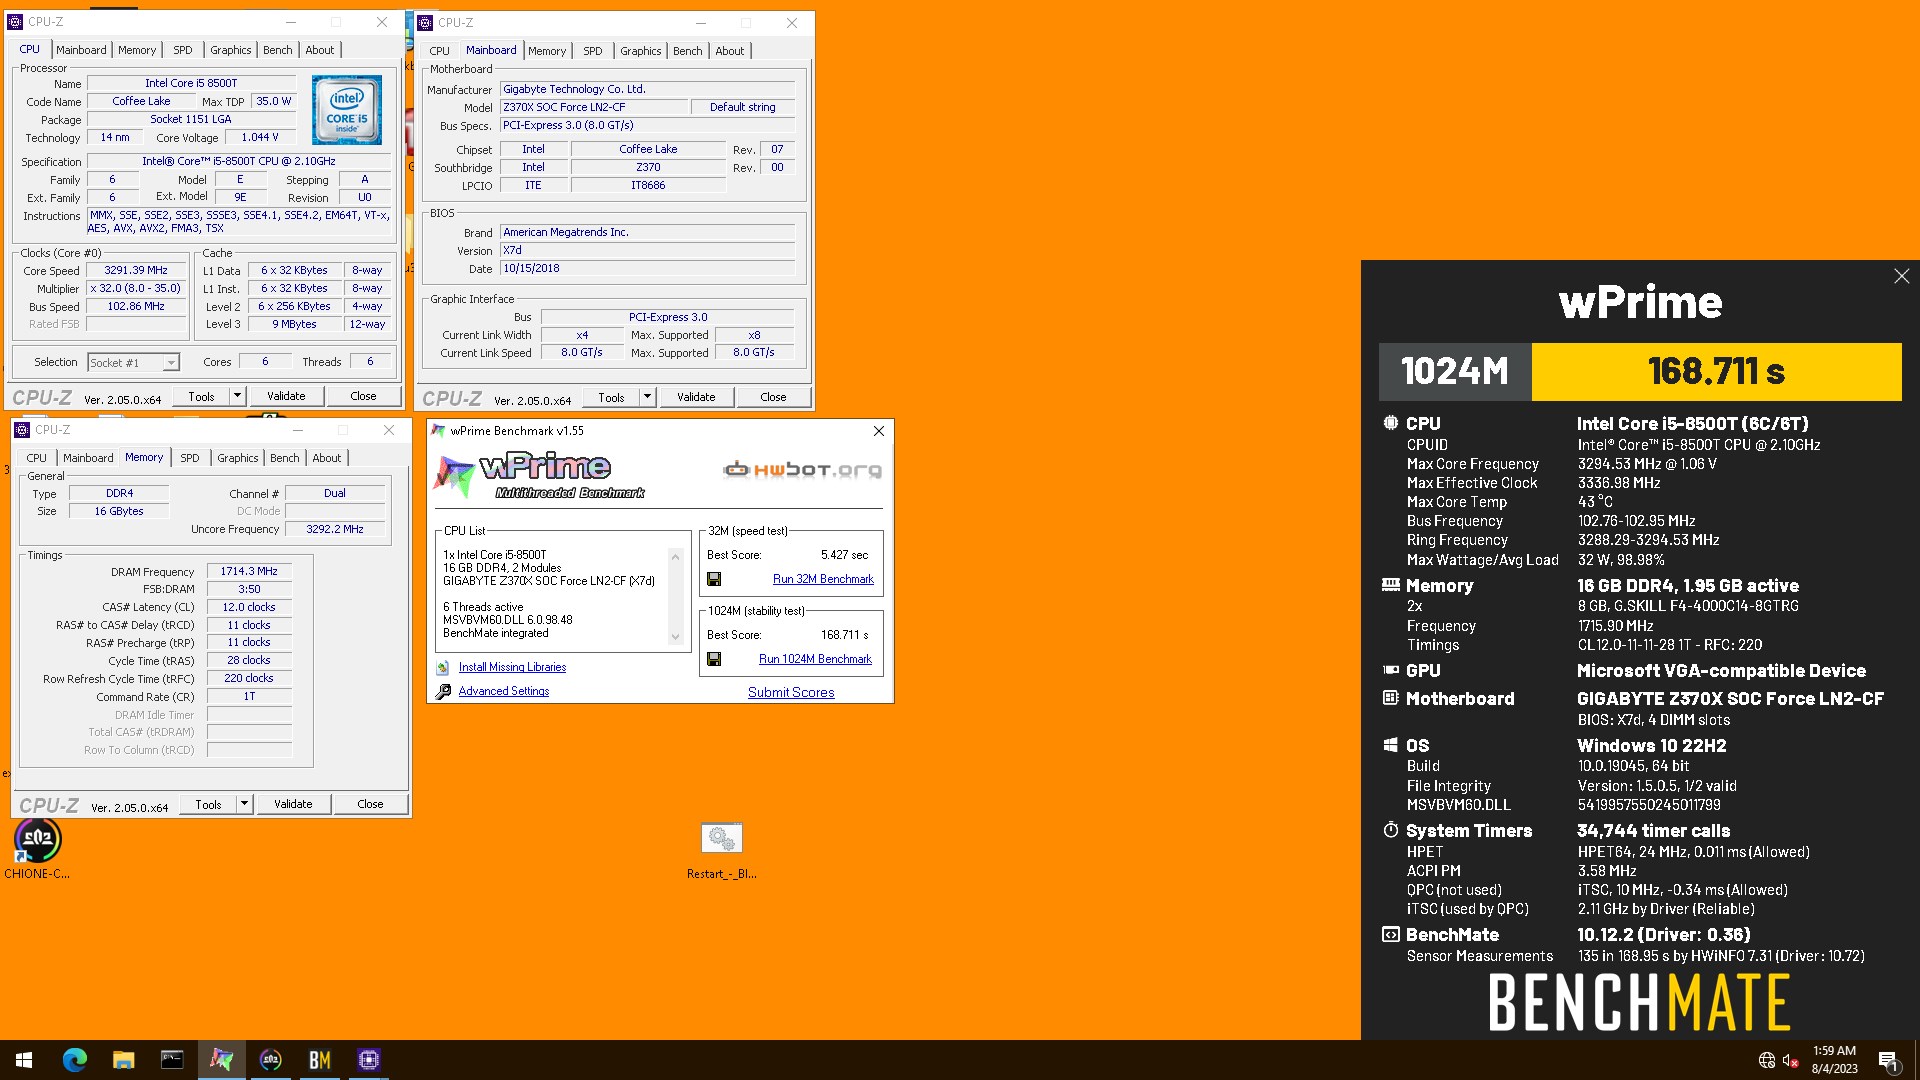
Task: Launch Microsoft Edge from taskbar
Action: coord(74,1060)
